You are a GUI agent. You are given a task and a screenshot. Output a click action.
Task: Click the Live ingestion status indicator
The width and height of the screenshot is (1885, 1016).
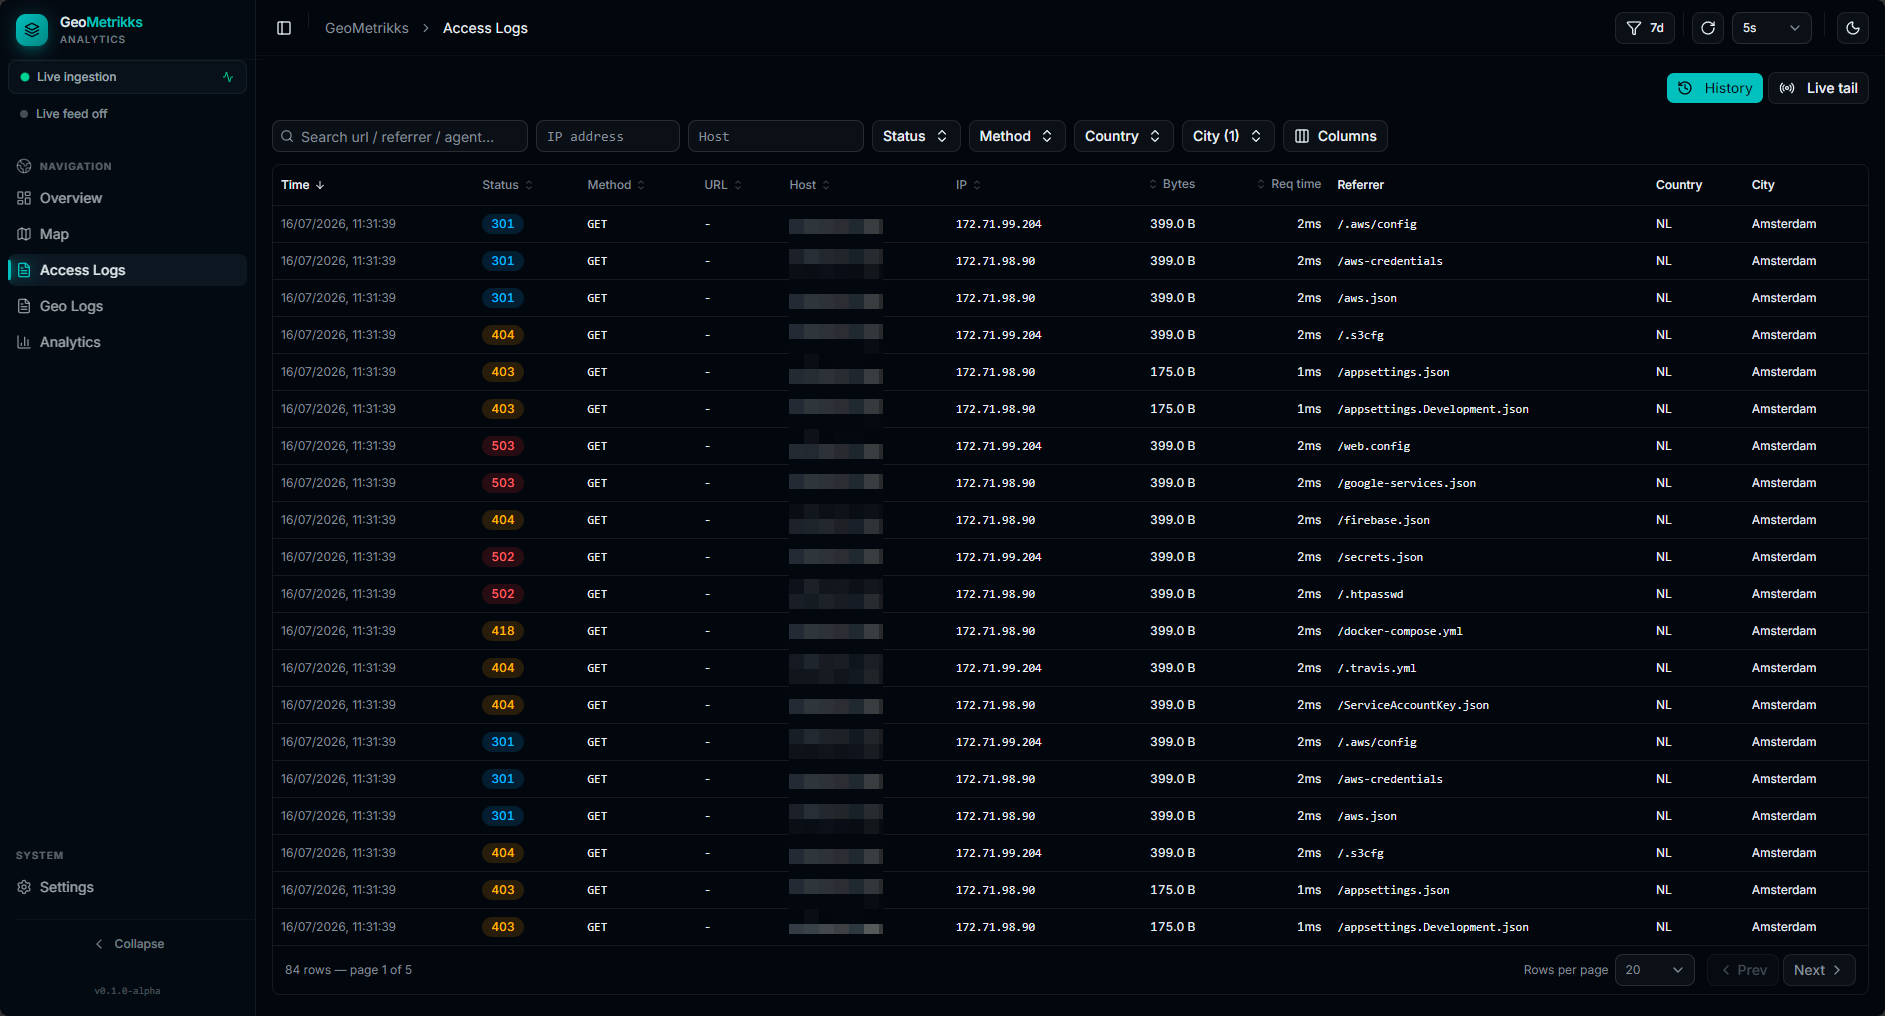127,77
